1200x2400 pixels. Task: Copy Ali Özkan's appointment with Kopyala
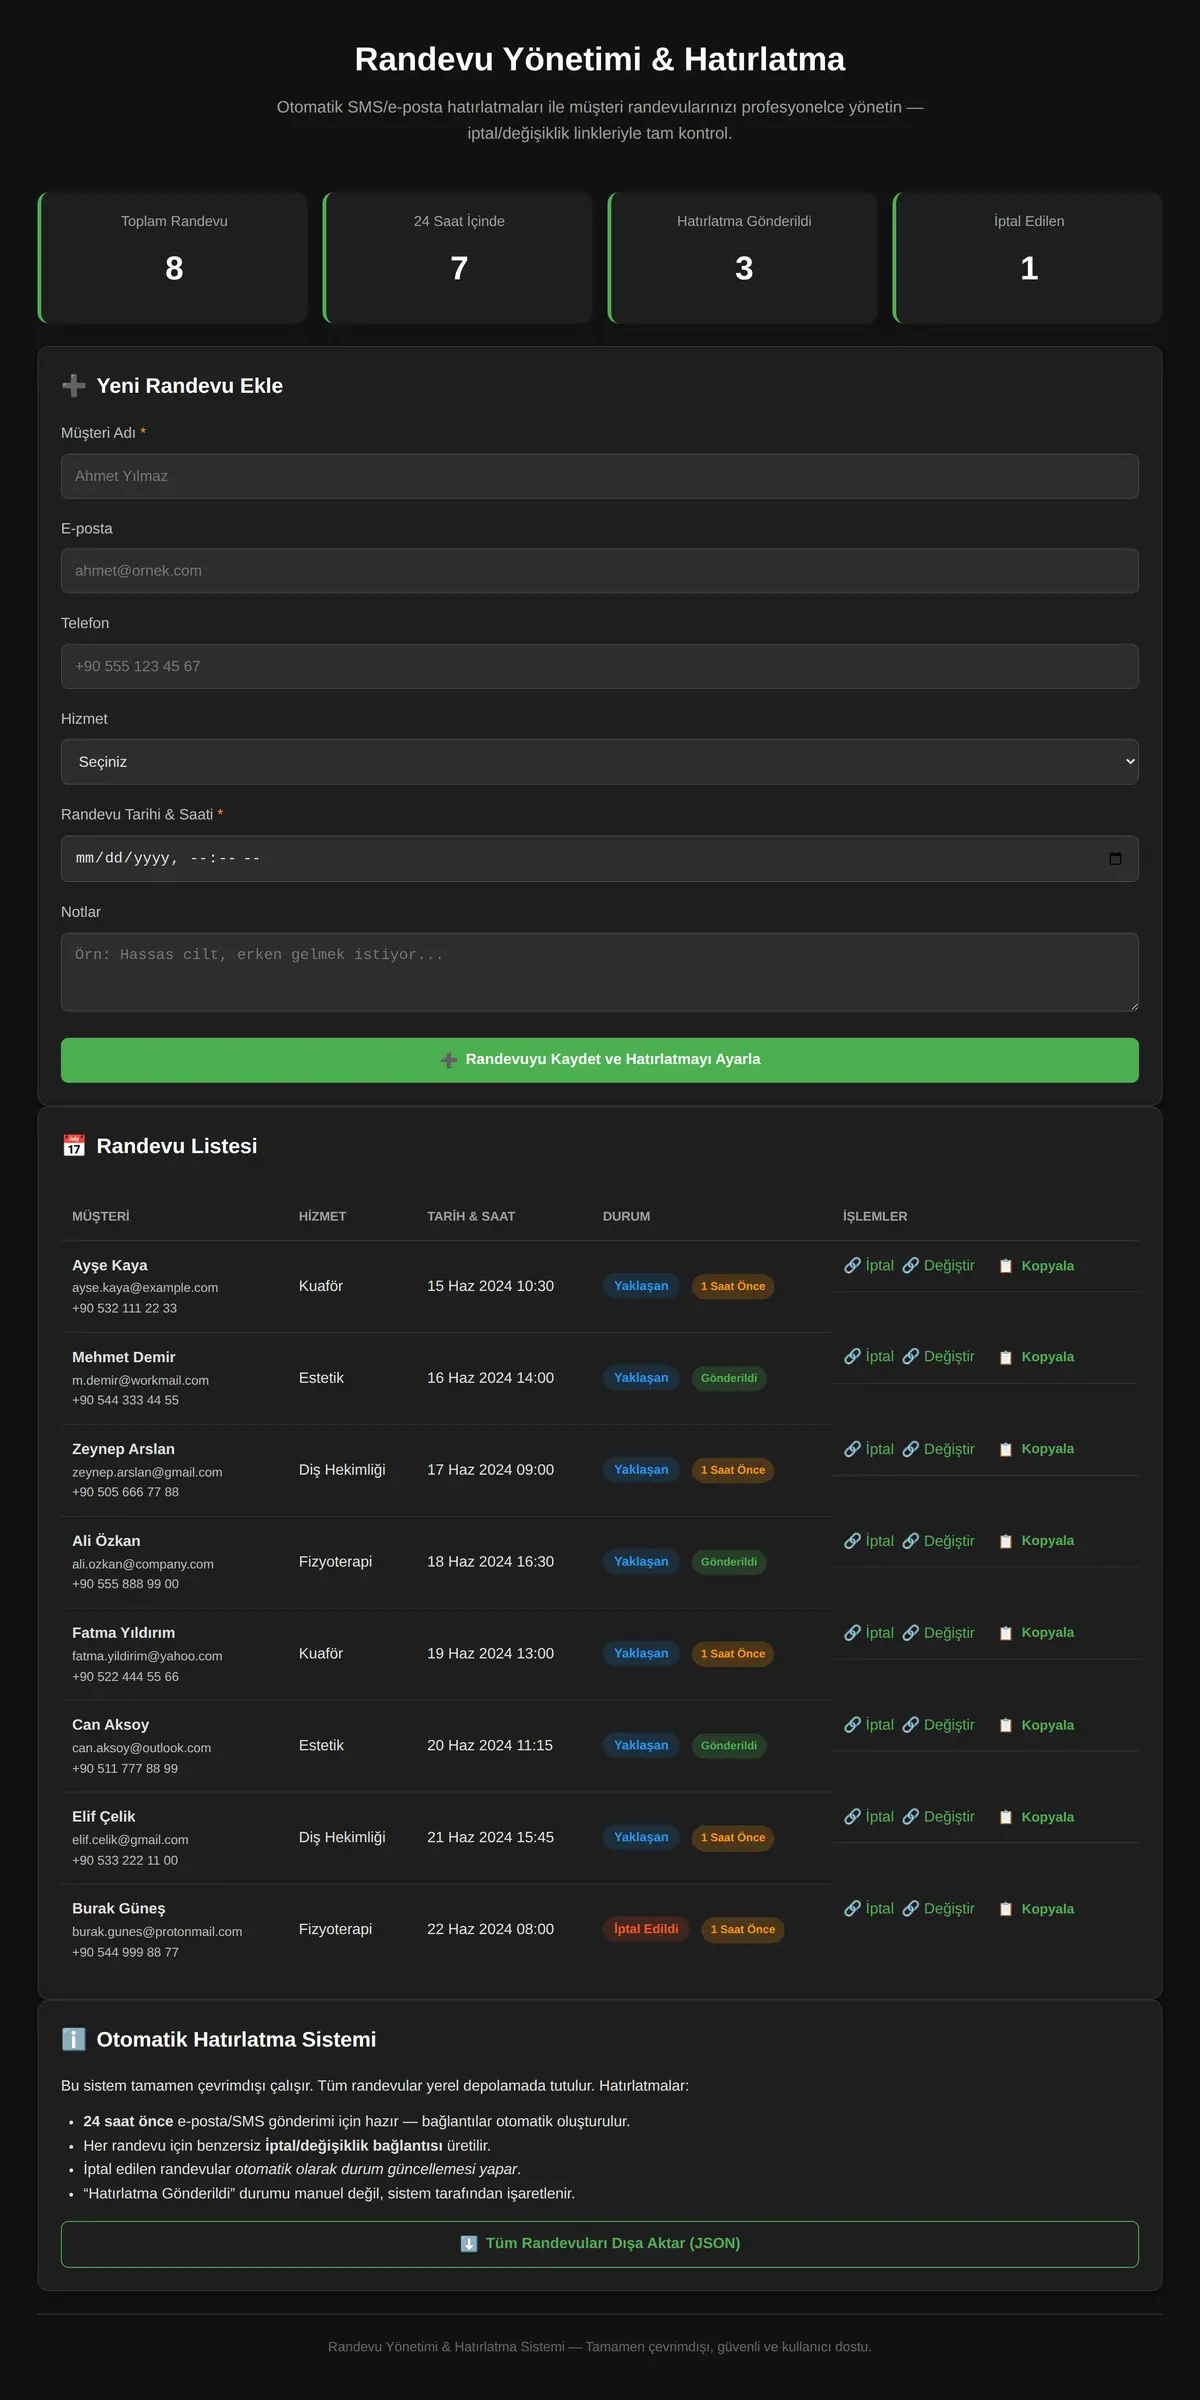[1035, 1541]
